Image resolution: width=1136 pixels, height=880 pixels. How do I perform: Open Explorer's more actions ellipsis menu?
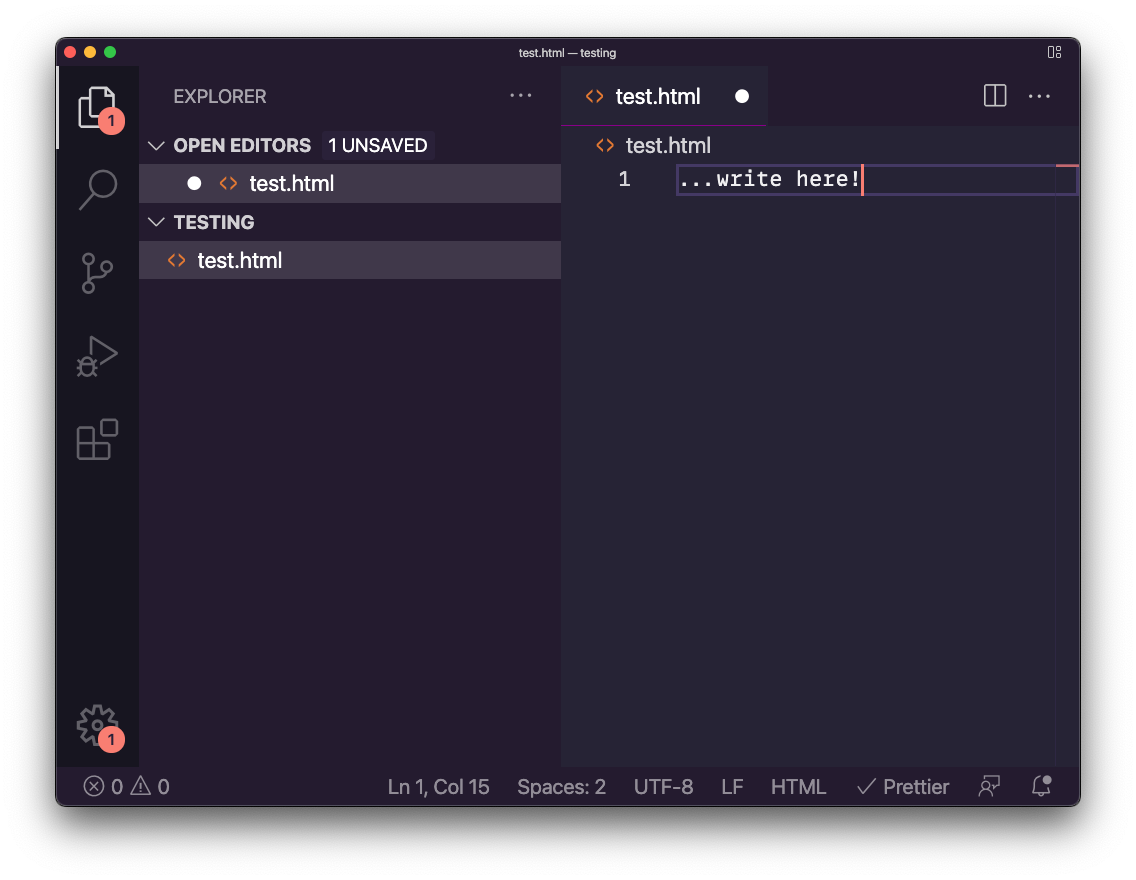[x=520, y=96]
